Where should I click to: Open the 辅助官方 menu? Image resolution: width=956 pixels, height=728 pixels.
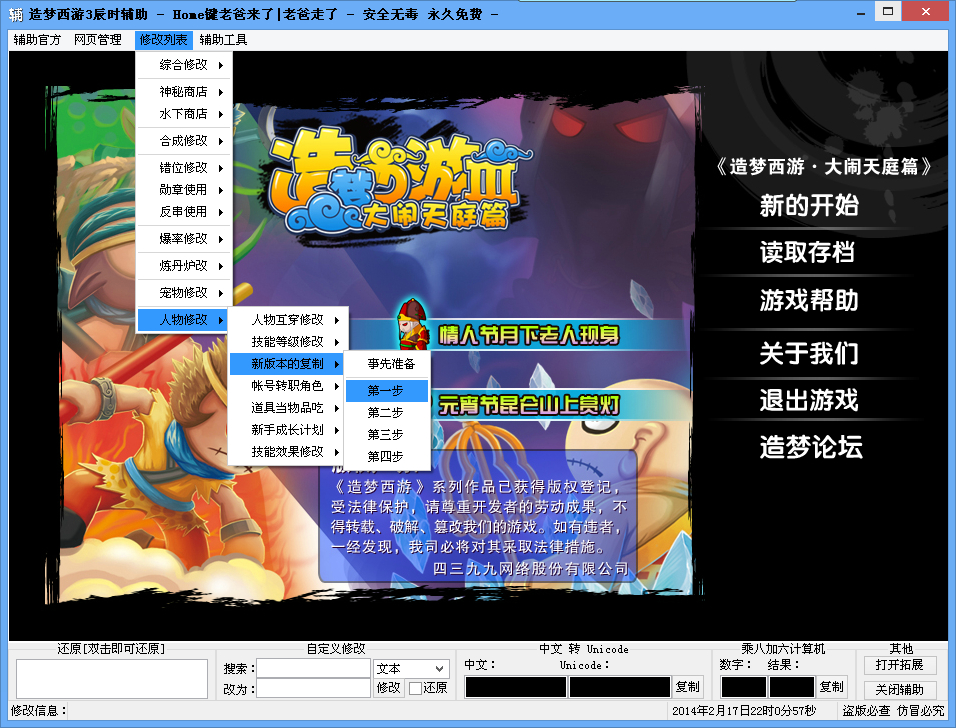37,40
